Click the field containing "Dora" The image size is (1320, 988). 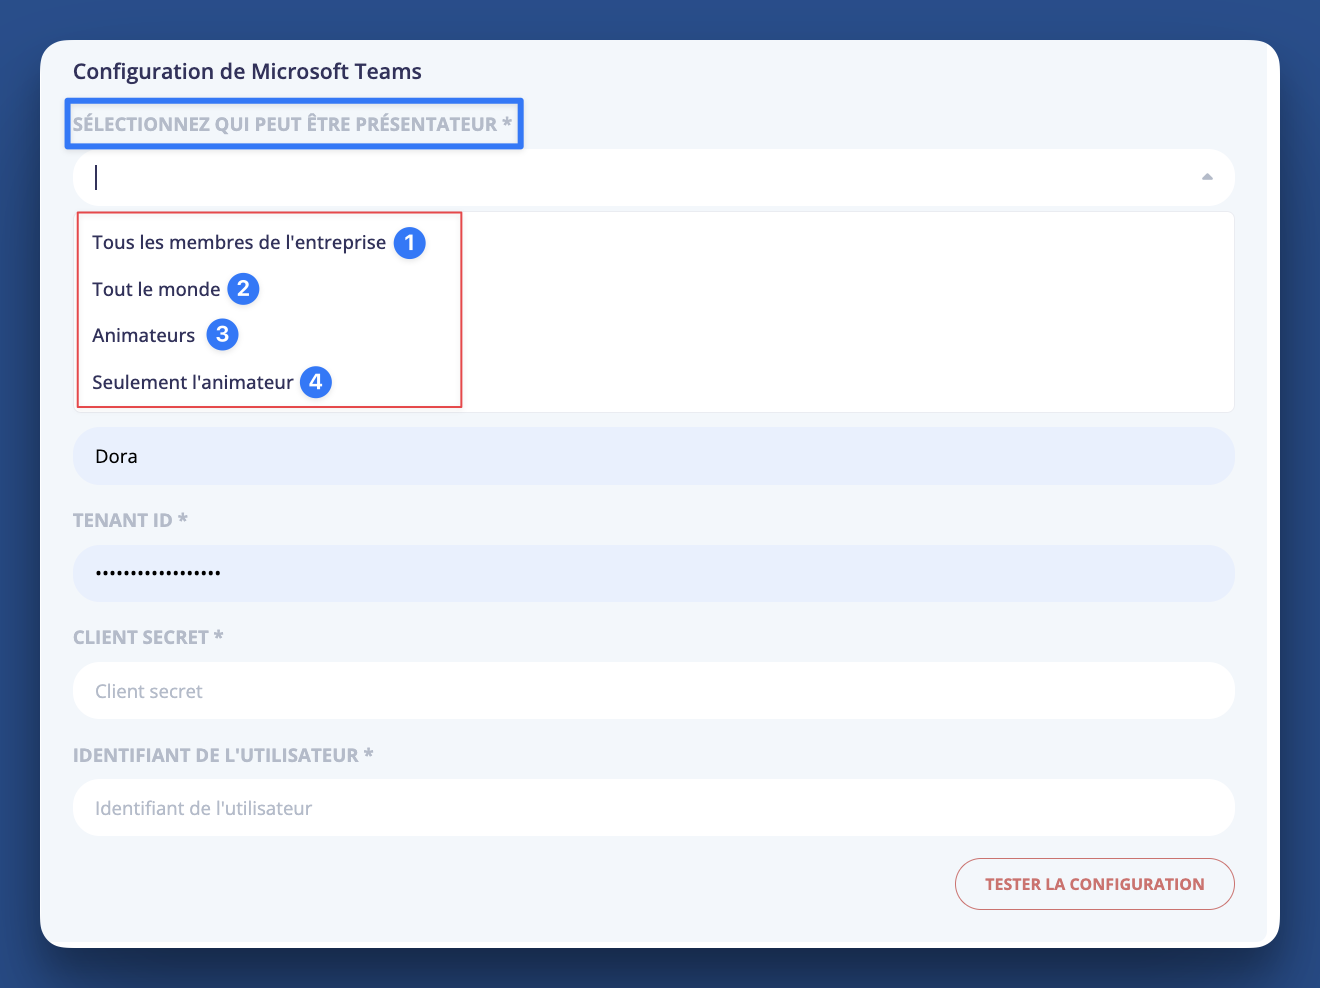pyautogui.click(x=653, y=456)
